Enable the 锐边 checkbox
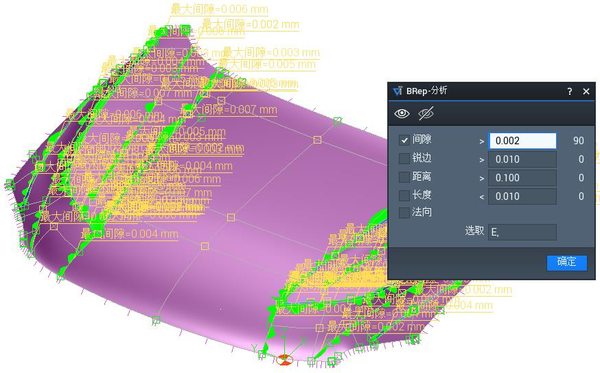 [x=404, y=159]
